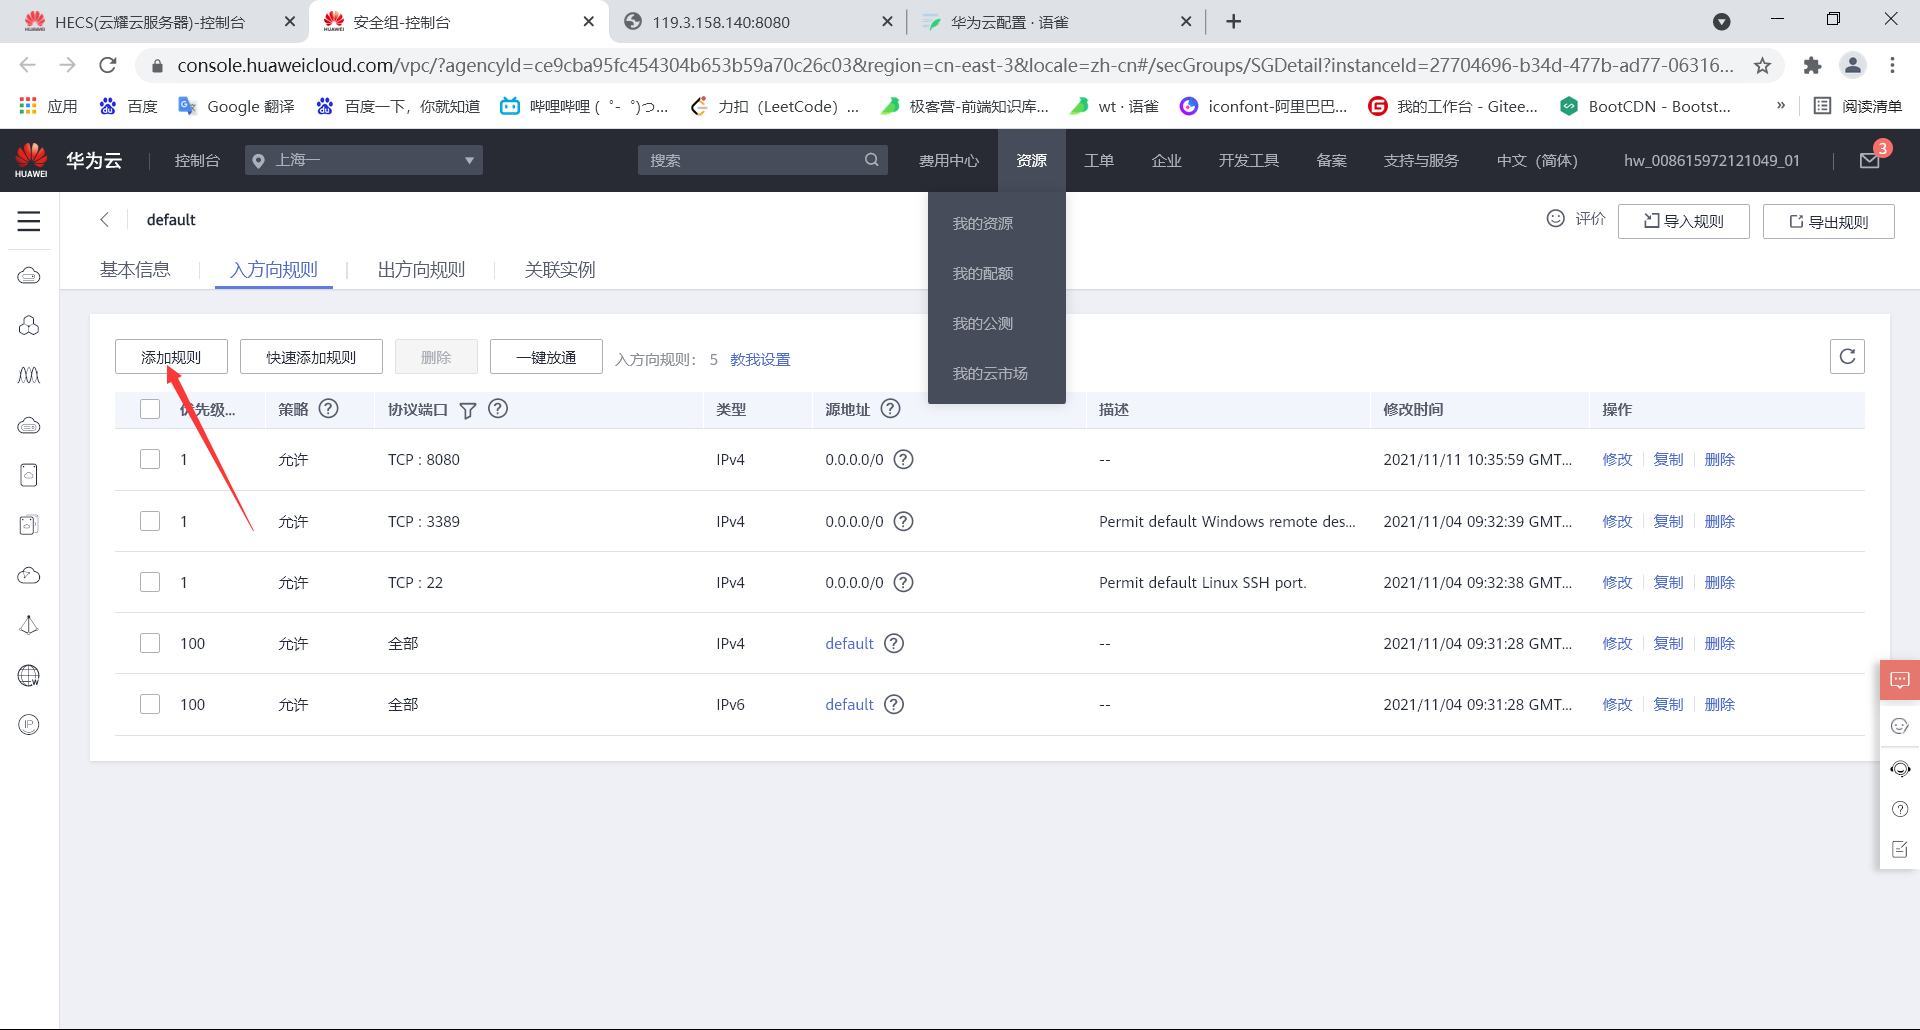This screenshot has height=1030, width=1920.
Task: Click the 快速添加规则 button
Action: [311, 357]
